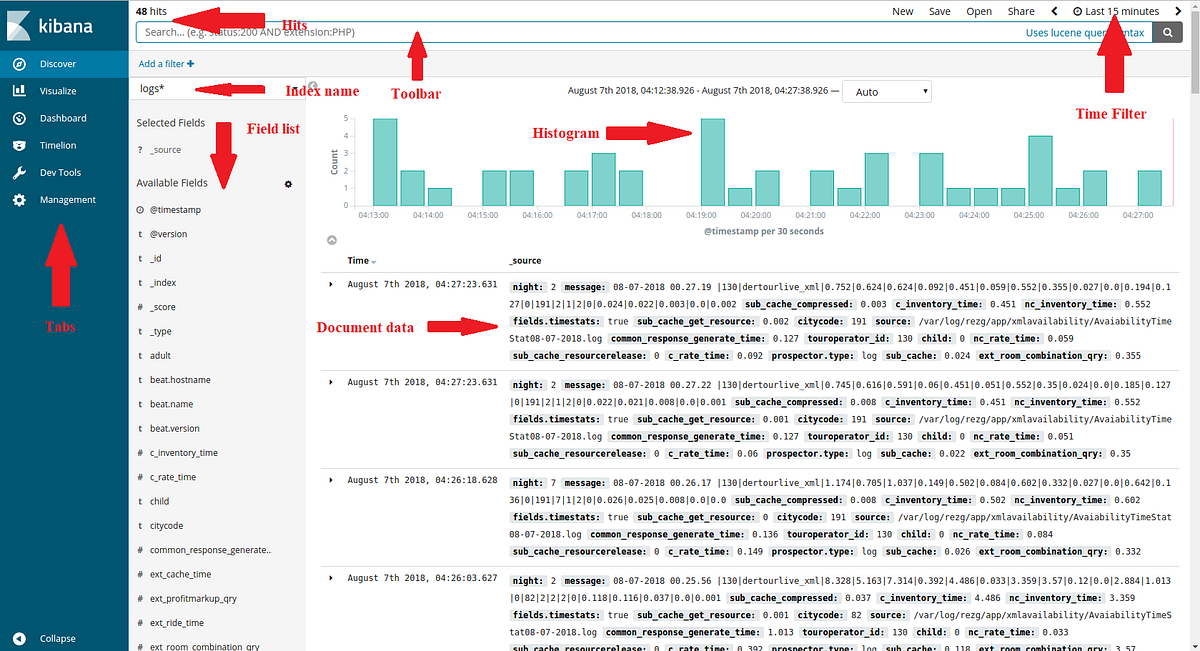
Task: Click the Share menu item
Action: (1020, 11)
